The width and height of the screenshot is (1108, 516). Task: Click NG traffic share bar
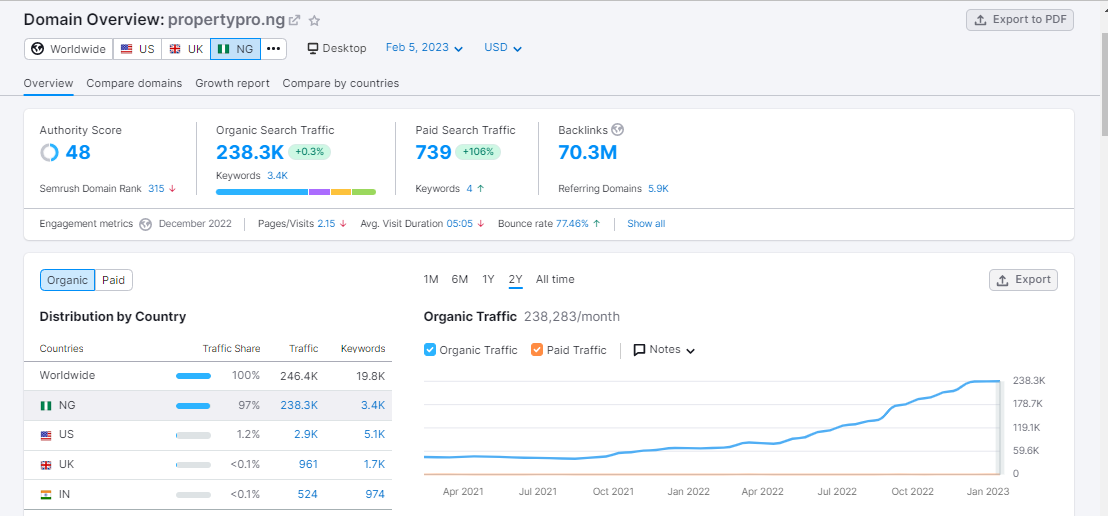coord(193,406)
